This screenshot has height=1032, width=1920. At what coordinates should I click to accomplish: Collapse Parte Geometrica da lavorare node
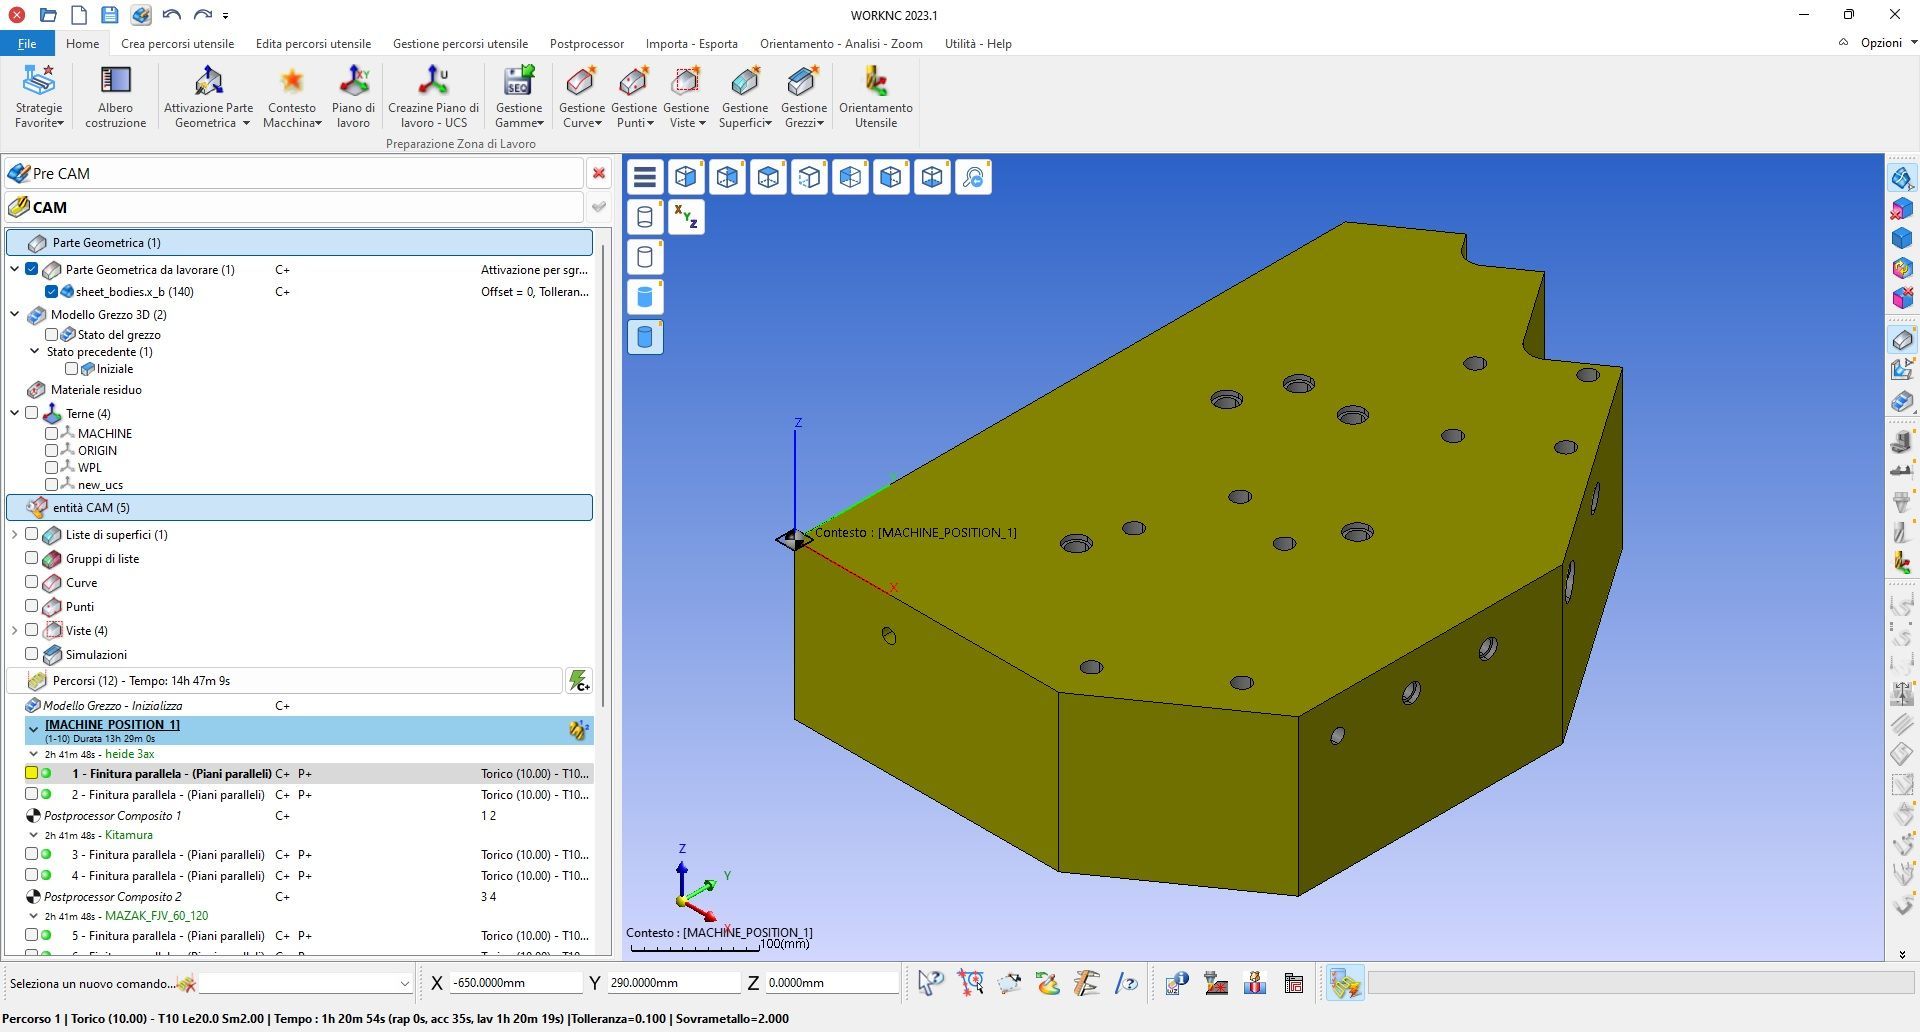pos(15,269)
